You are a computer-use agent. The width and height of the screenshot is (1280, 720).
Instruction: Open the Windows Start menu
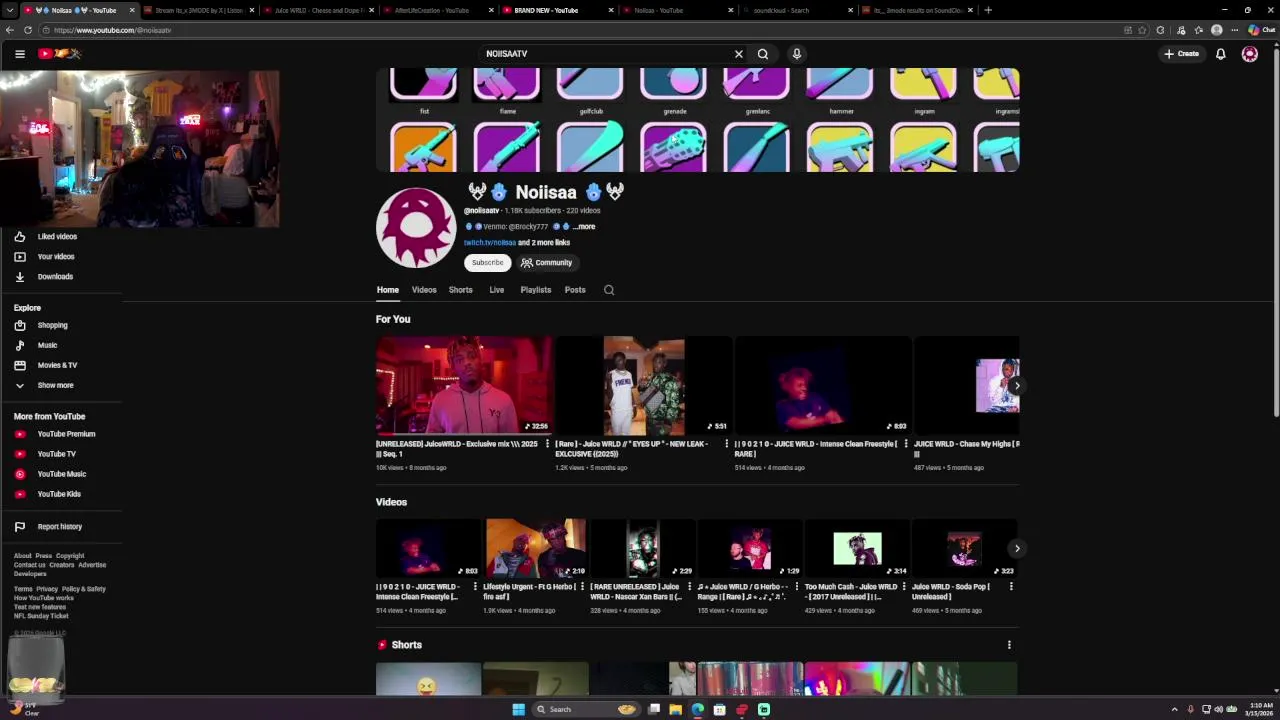pyautogui.click(x=518, y=709)
